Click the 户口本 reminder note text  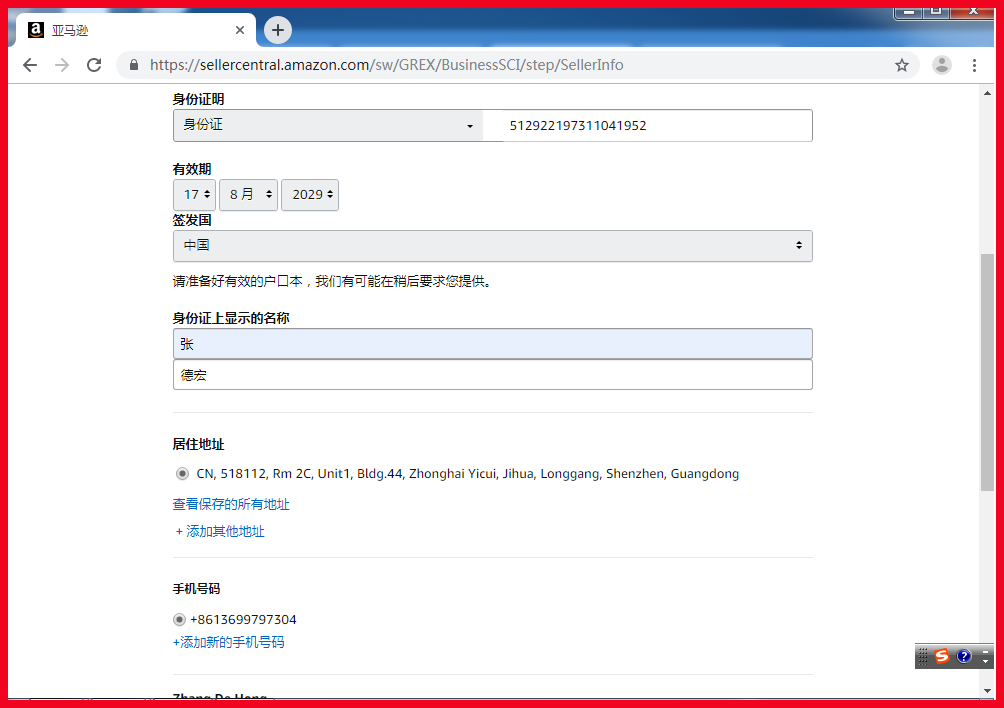332,281
